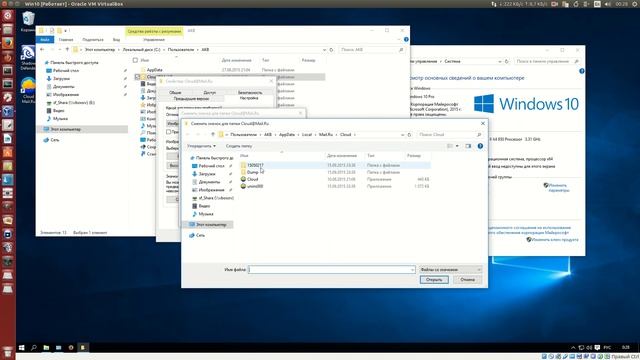Open the Recycle Bin desktop icon
640x360 pixels.
28,22
